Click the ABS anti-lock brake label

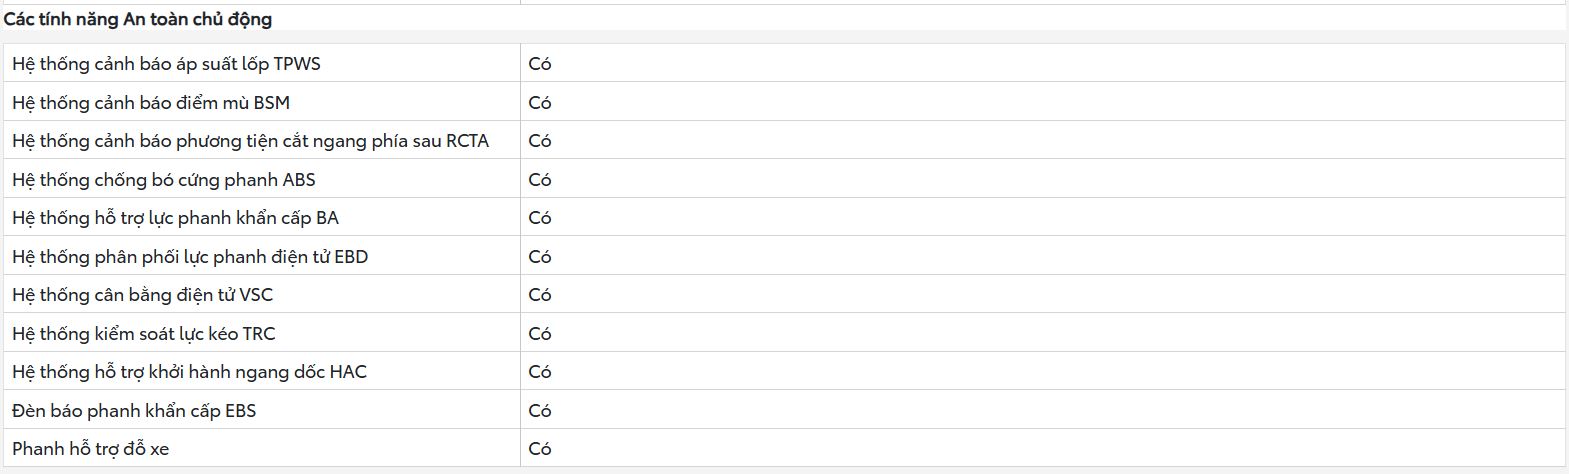pyautogui.click(x=164, y=179)
